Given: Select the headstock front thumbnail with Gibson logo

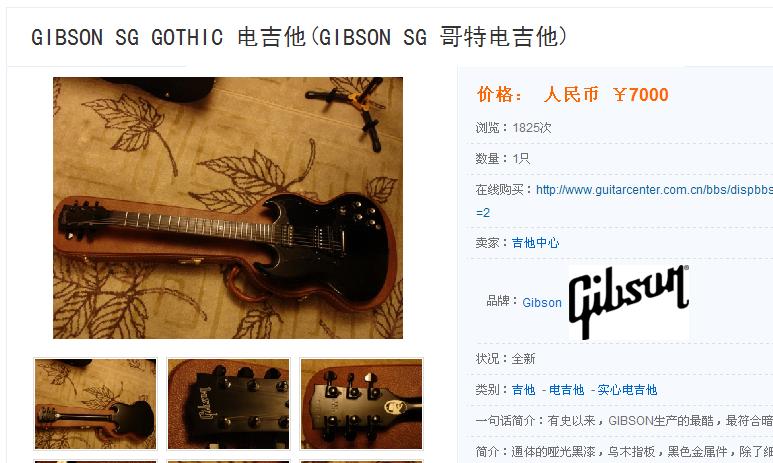Looking at the screenshot, I should [x=228, y=404].
